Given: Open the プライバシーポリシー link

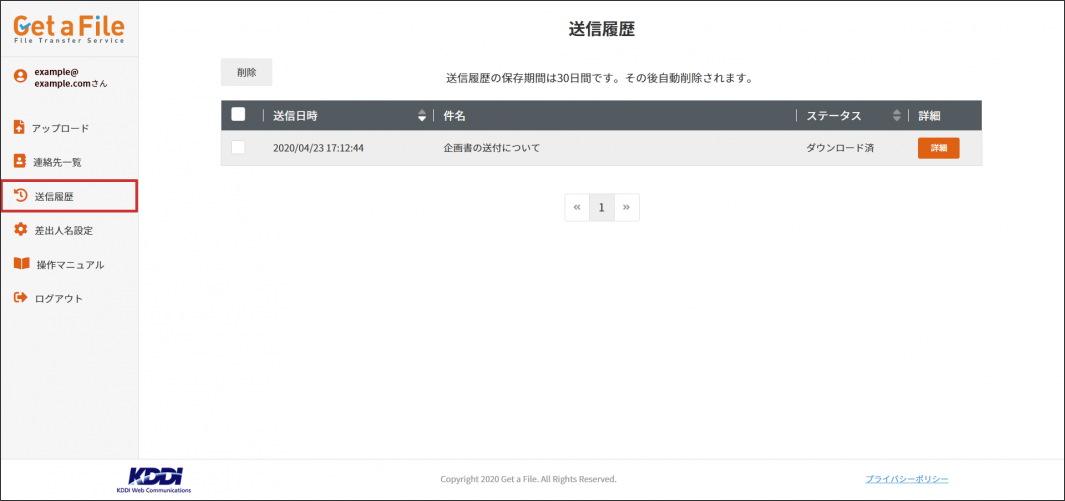Looking at the screenshot, I should 906,479.
